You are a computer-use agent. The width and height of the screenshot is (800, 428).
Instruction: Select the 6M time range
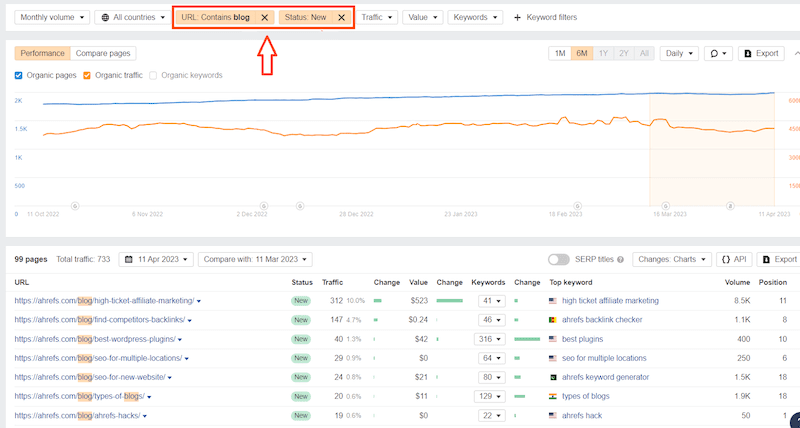click(x=582, y=54)
